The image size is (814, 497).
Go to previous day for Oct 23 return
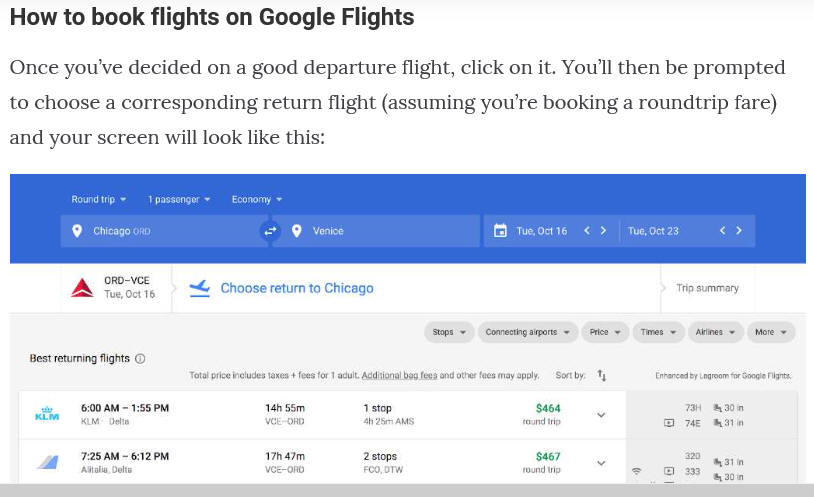click(722, 231)
